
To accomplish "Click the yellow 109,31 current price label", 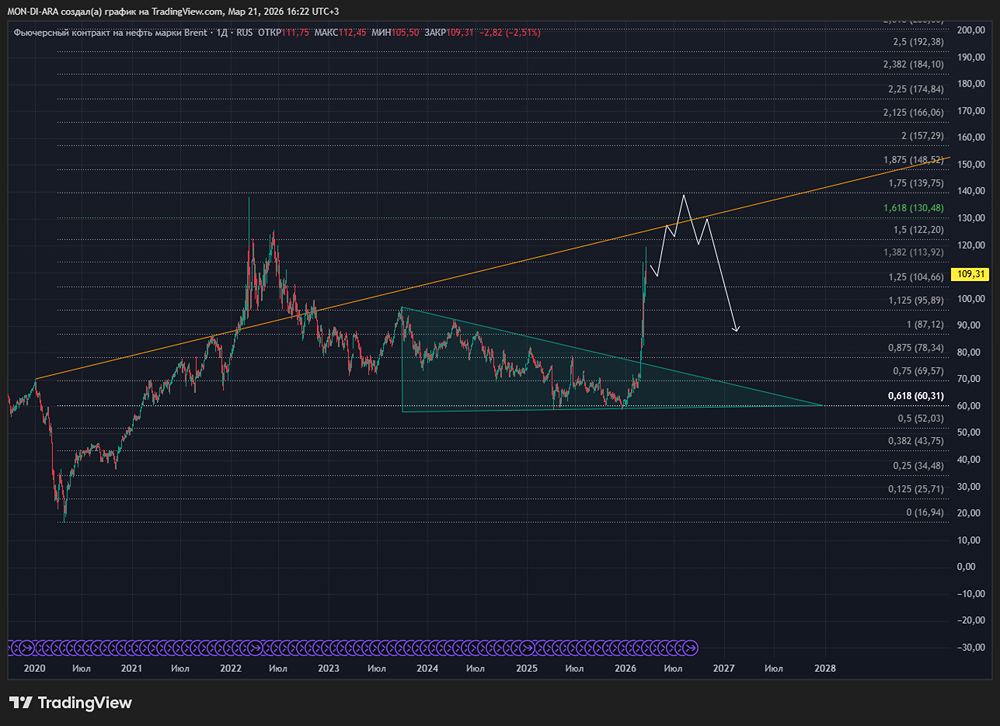I will tap(969, 274).
